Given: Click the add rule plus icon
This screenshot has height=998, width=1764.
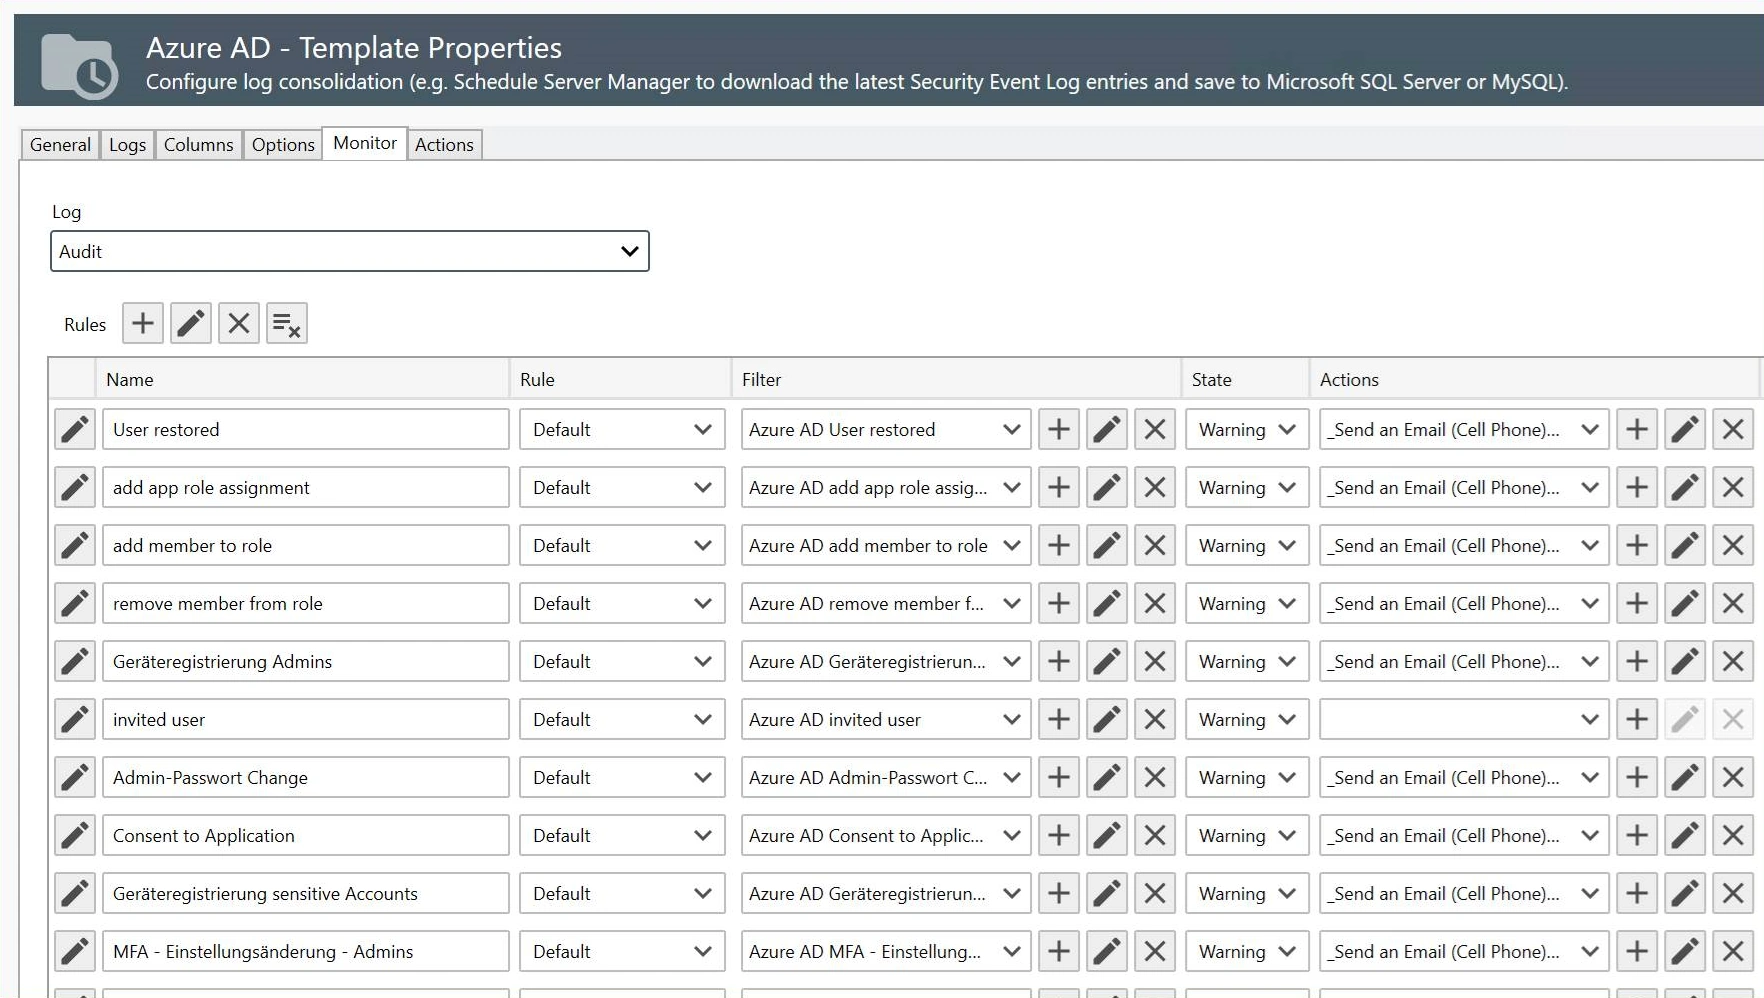Looking at the screenshot, I should pyautogui.click(x=143, y=323).
